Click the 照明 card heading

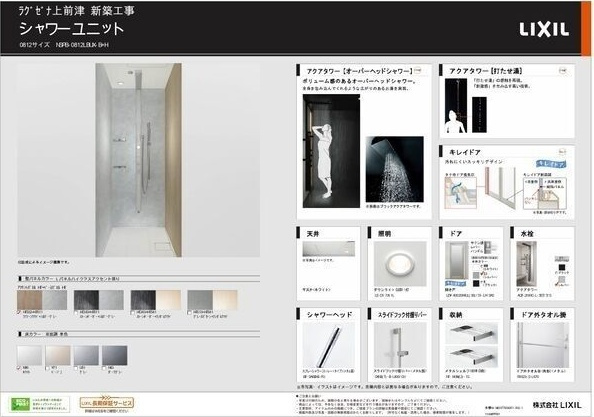(384, 234)
